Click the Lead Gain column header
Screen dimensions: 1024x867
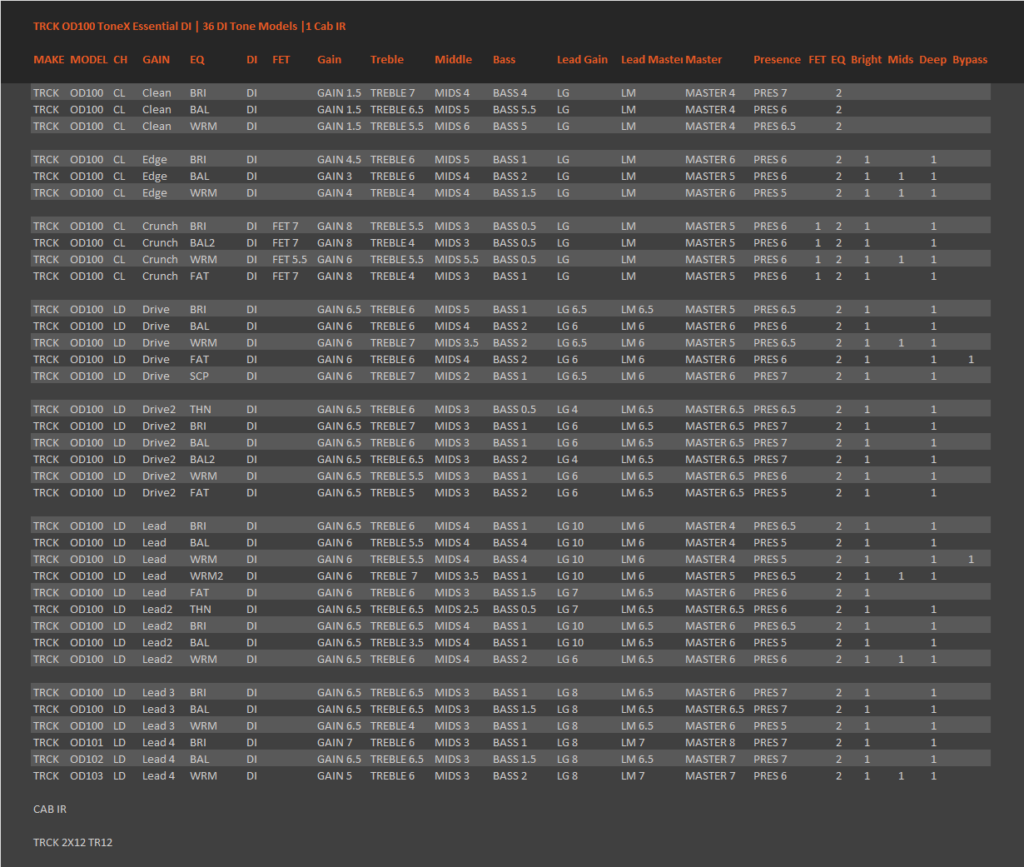(x=582, y=59)
